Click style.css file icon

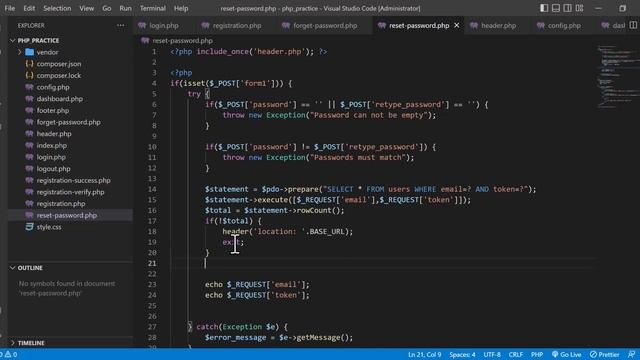coord(29,227)
